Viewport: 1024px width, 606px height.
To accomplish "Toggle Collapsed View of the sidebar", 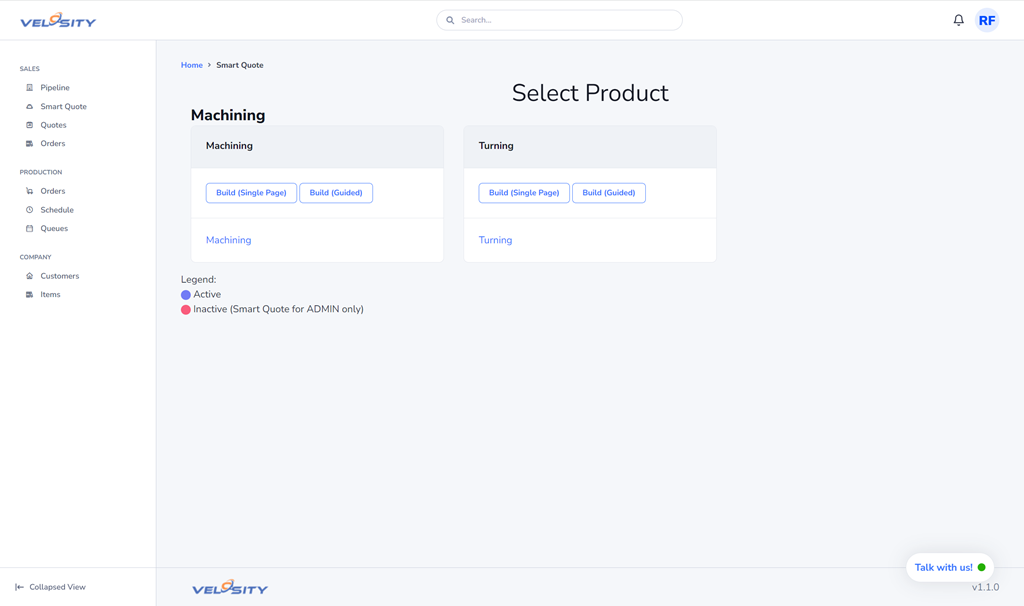I will tap(50, 587).
